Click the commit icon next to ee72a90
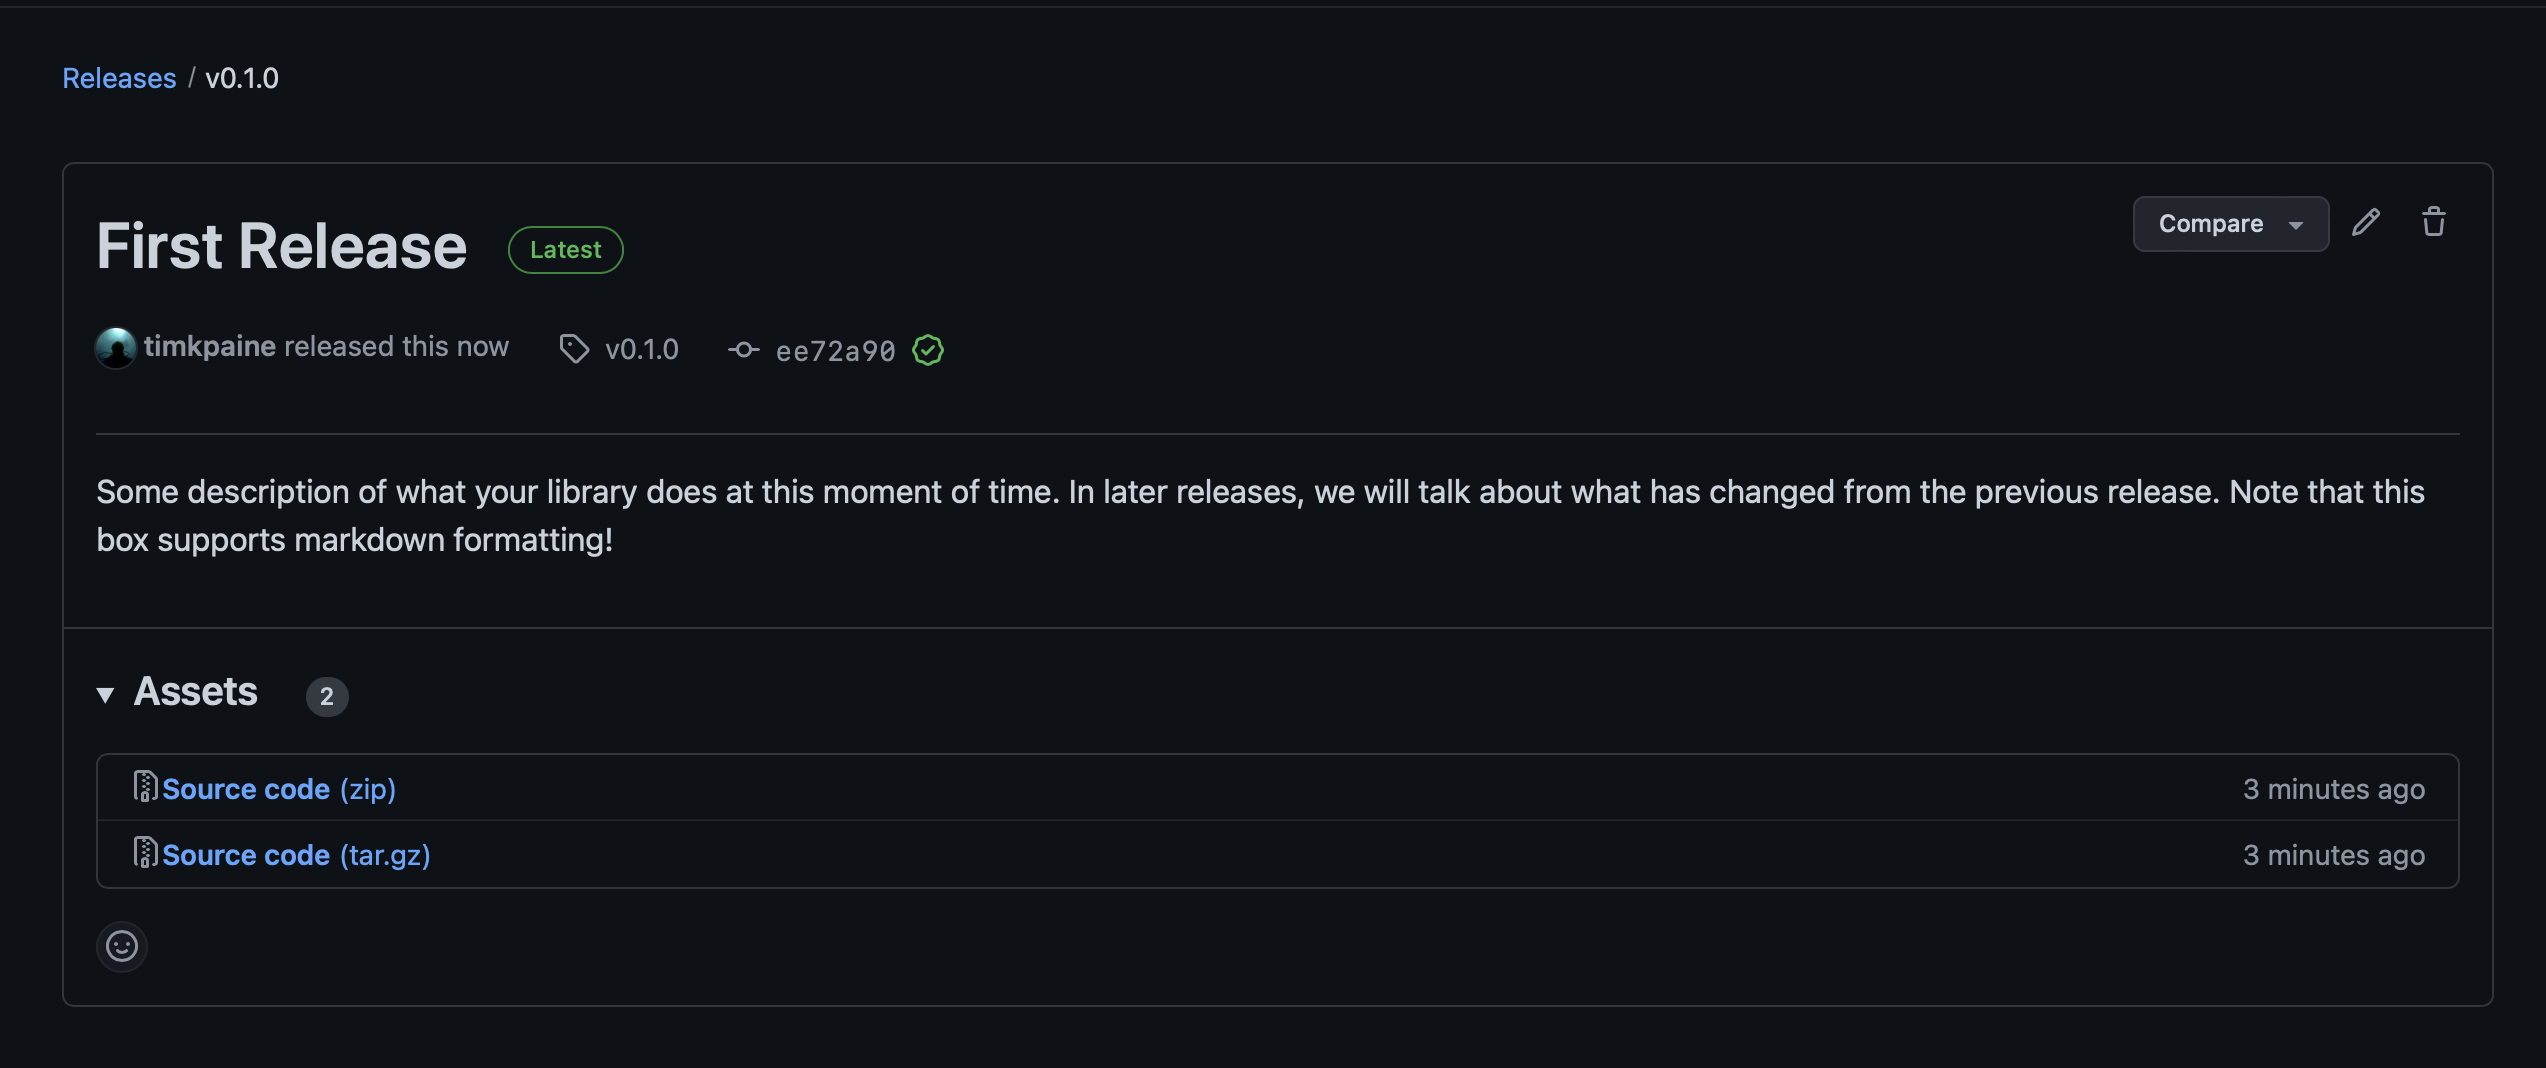The width and height of the screenshot is (2546, 1068). pos(743,350)
